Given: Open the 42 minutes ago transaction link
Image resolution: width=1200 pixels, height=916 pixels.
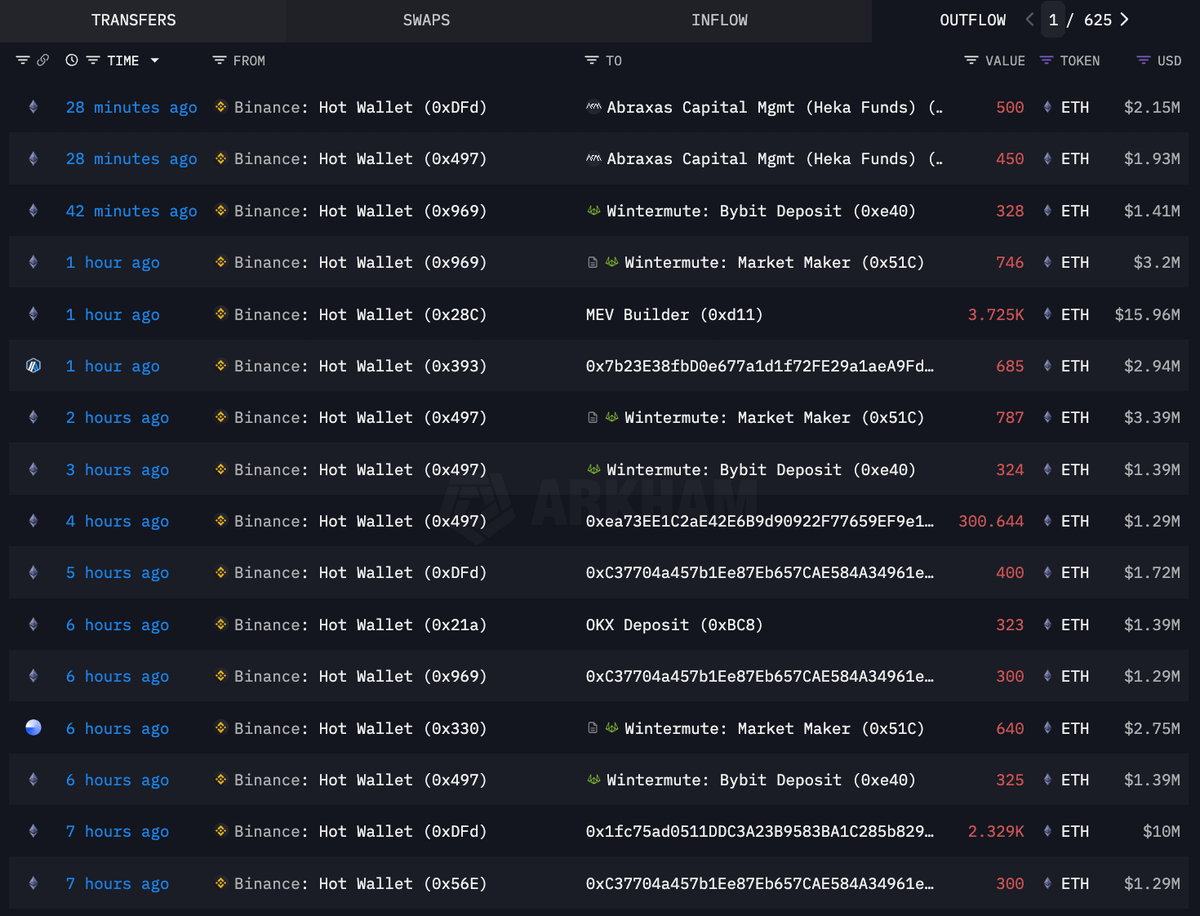Looking at the screenshot, I should click(131, 211).
